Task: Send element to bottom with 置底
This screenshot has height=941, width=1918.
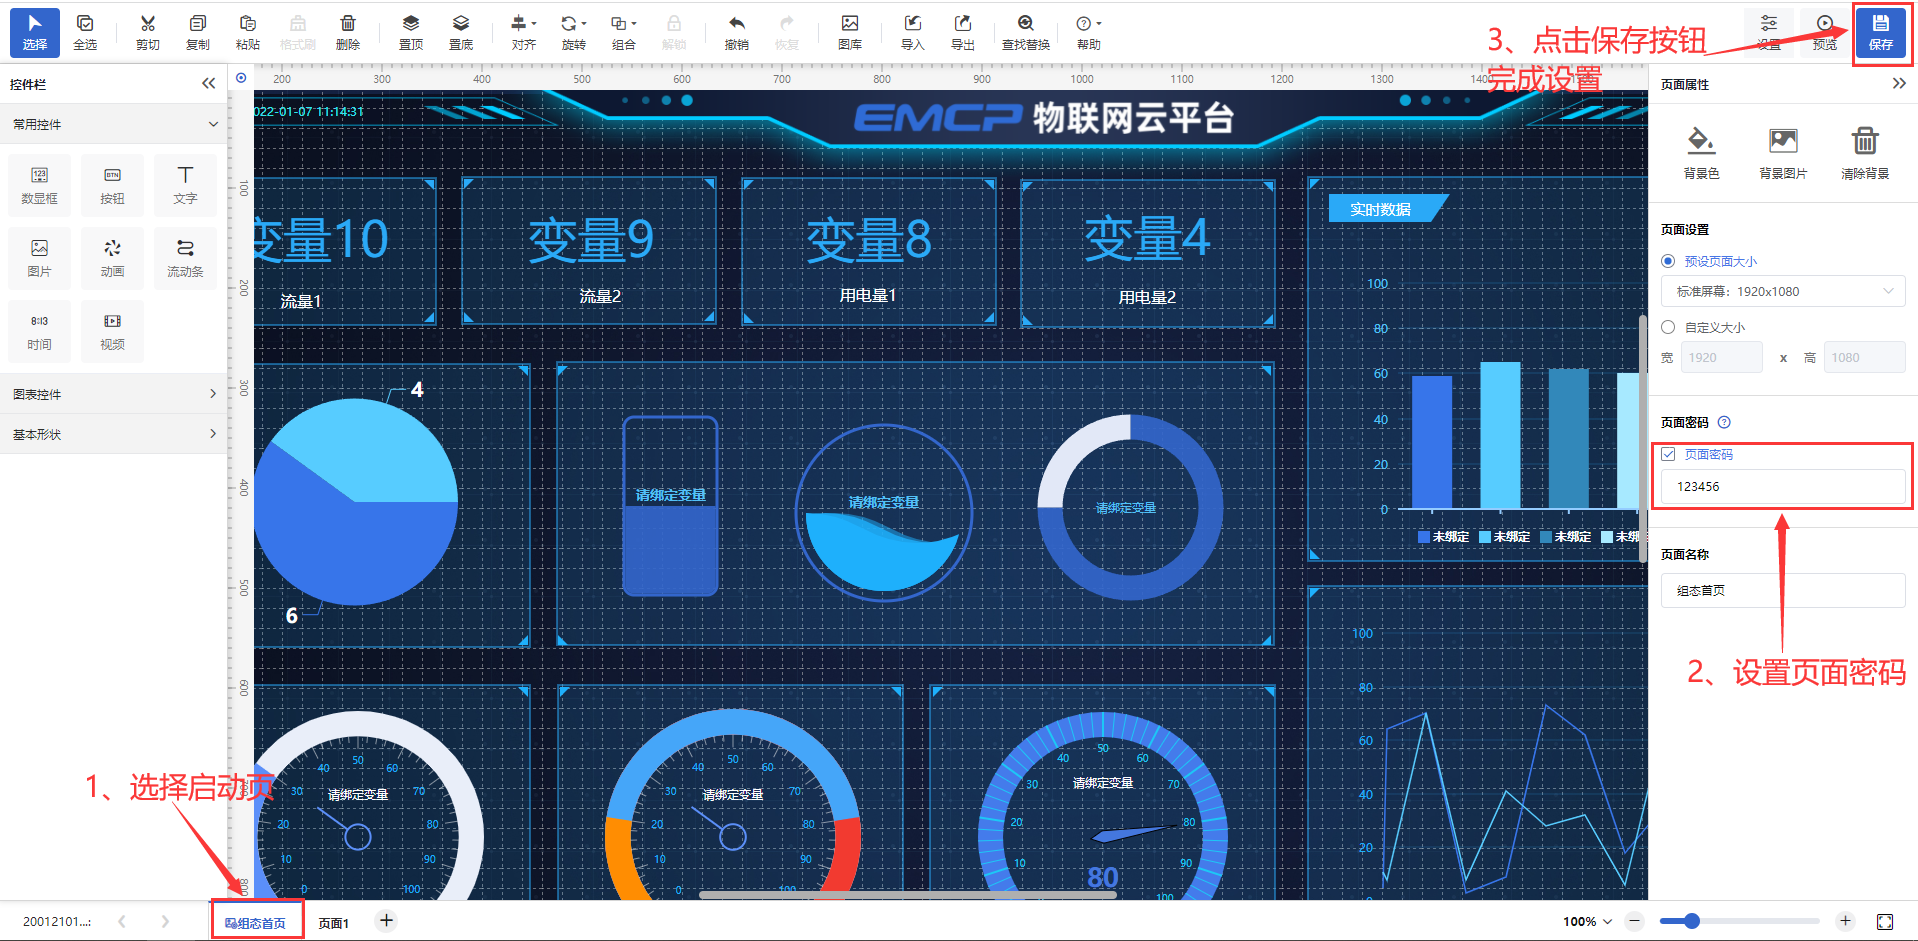Action: (x=461, y=32)
